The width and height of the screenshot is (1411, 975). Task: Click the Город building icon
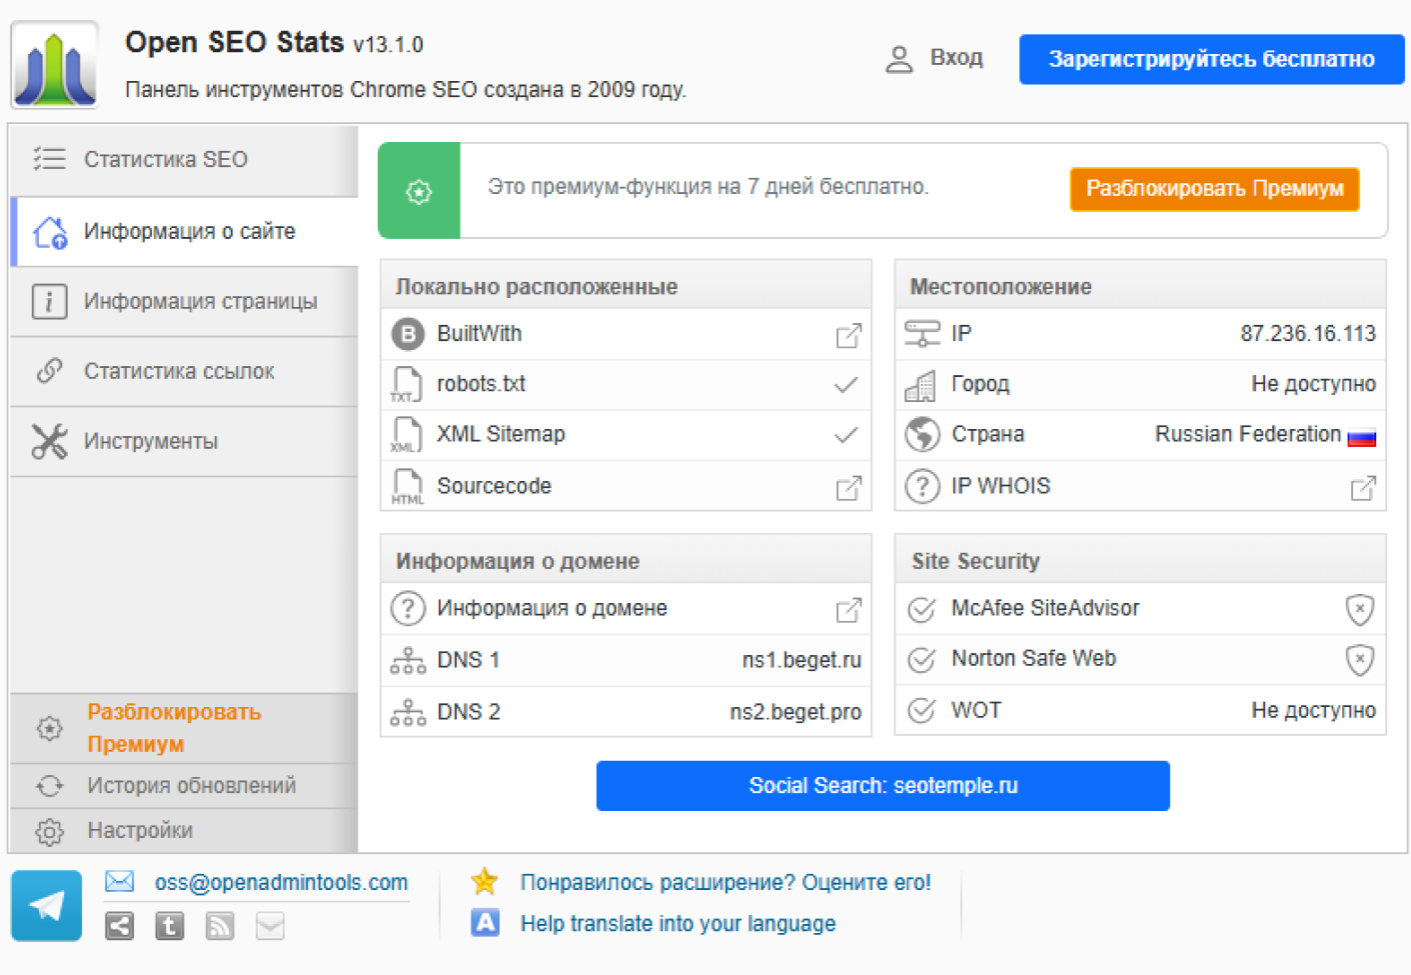point(920,385)
